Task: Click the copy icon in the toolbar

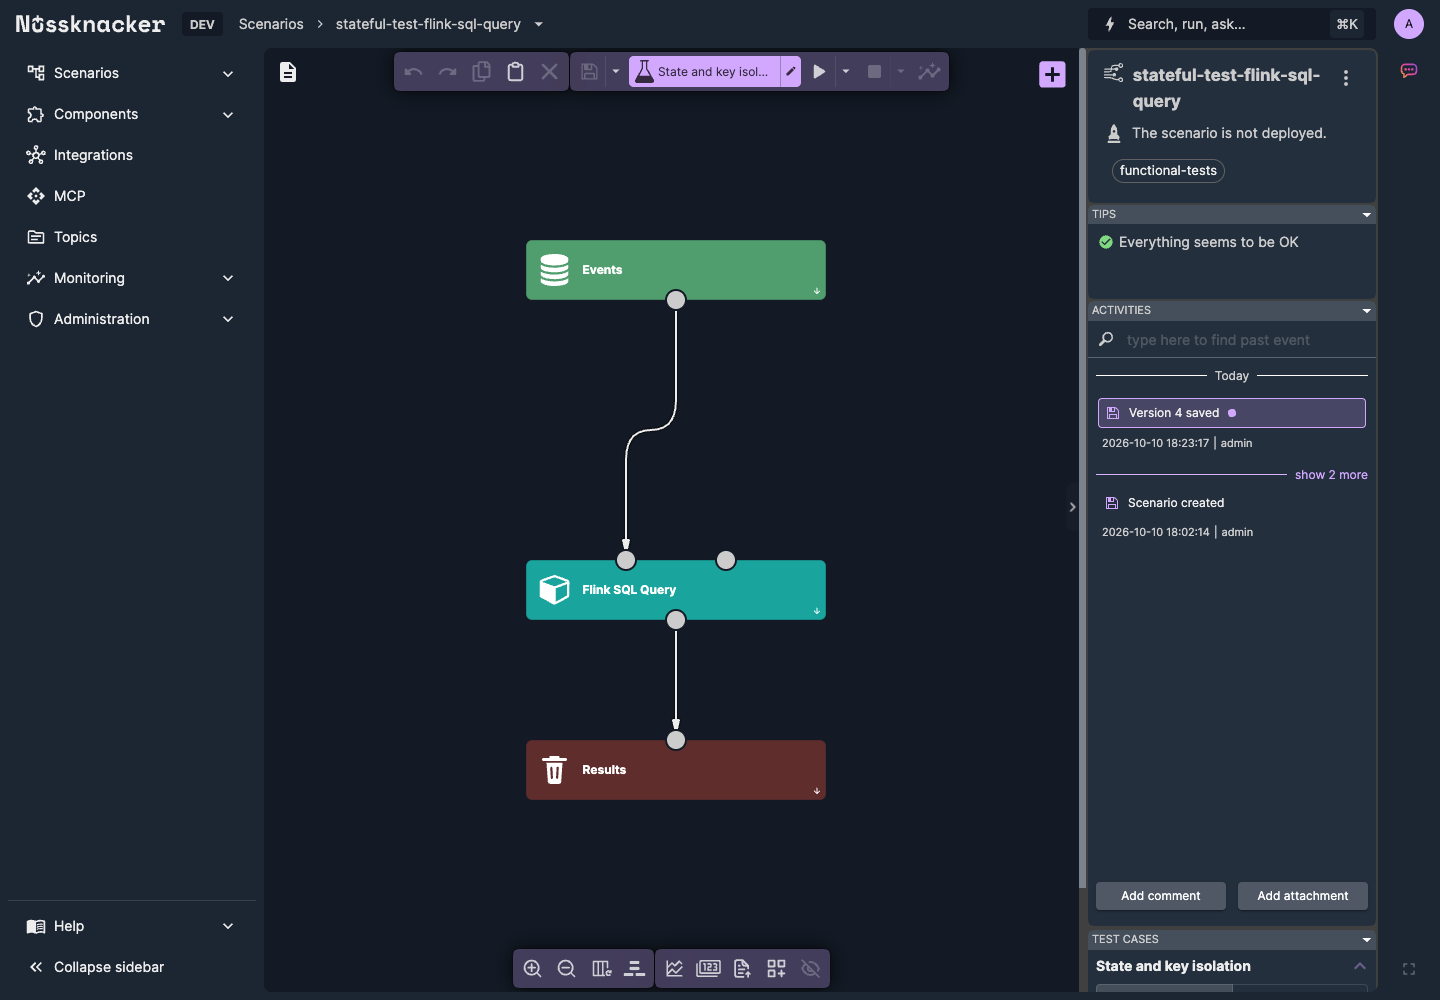Action: click(482, 72)
